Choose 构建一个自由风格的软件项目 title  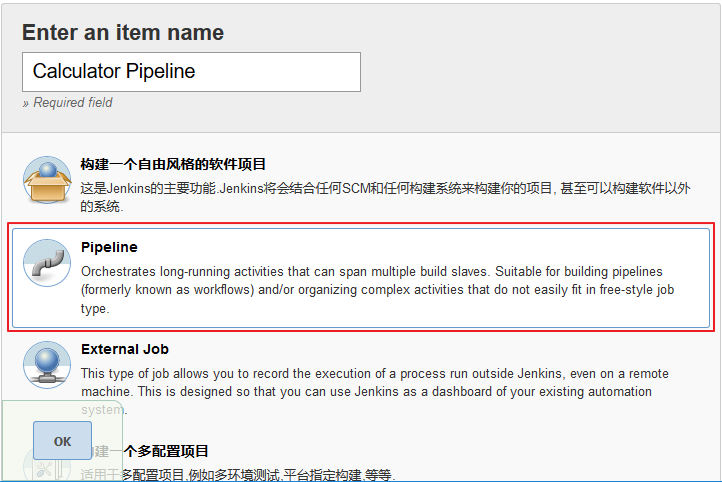click(x=173, y=164)
